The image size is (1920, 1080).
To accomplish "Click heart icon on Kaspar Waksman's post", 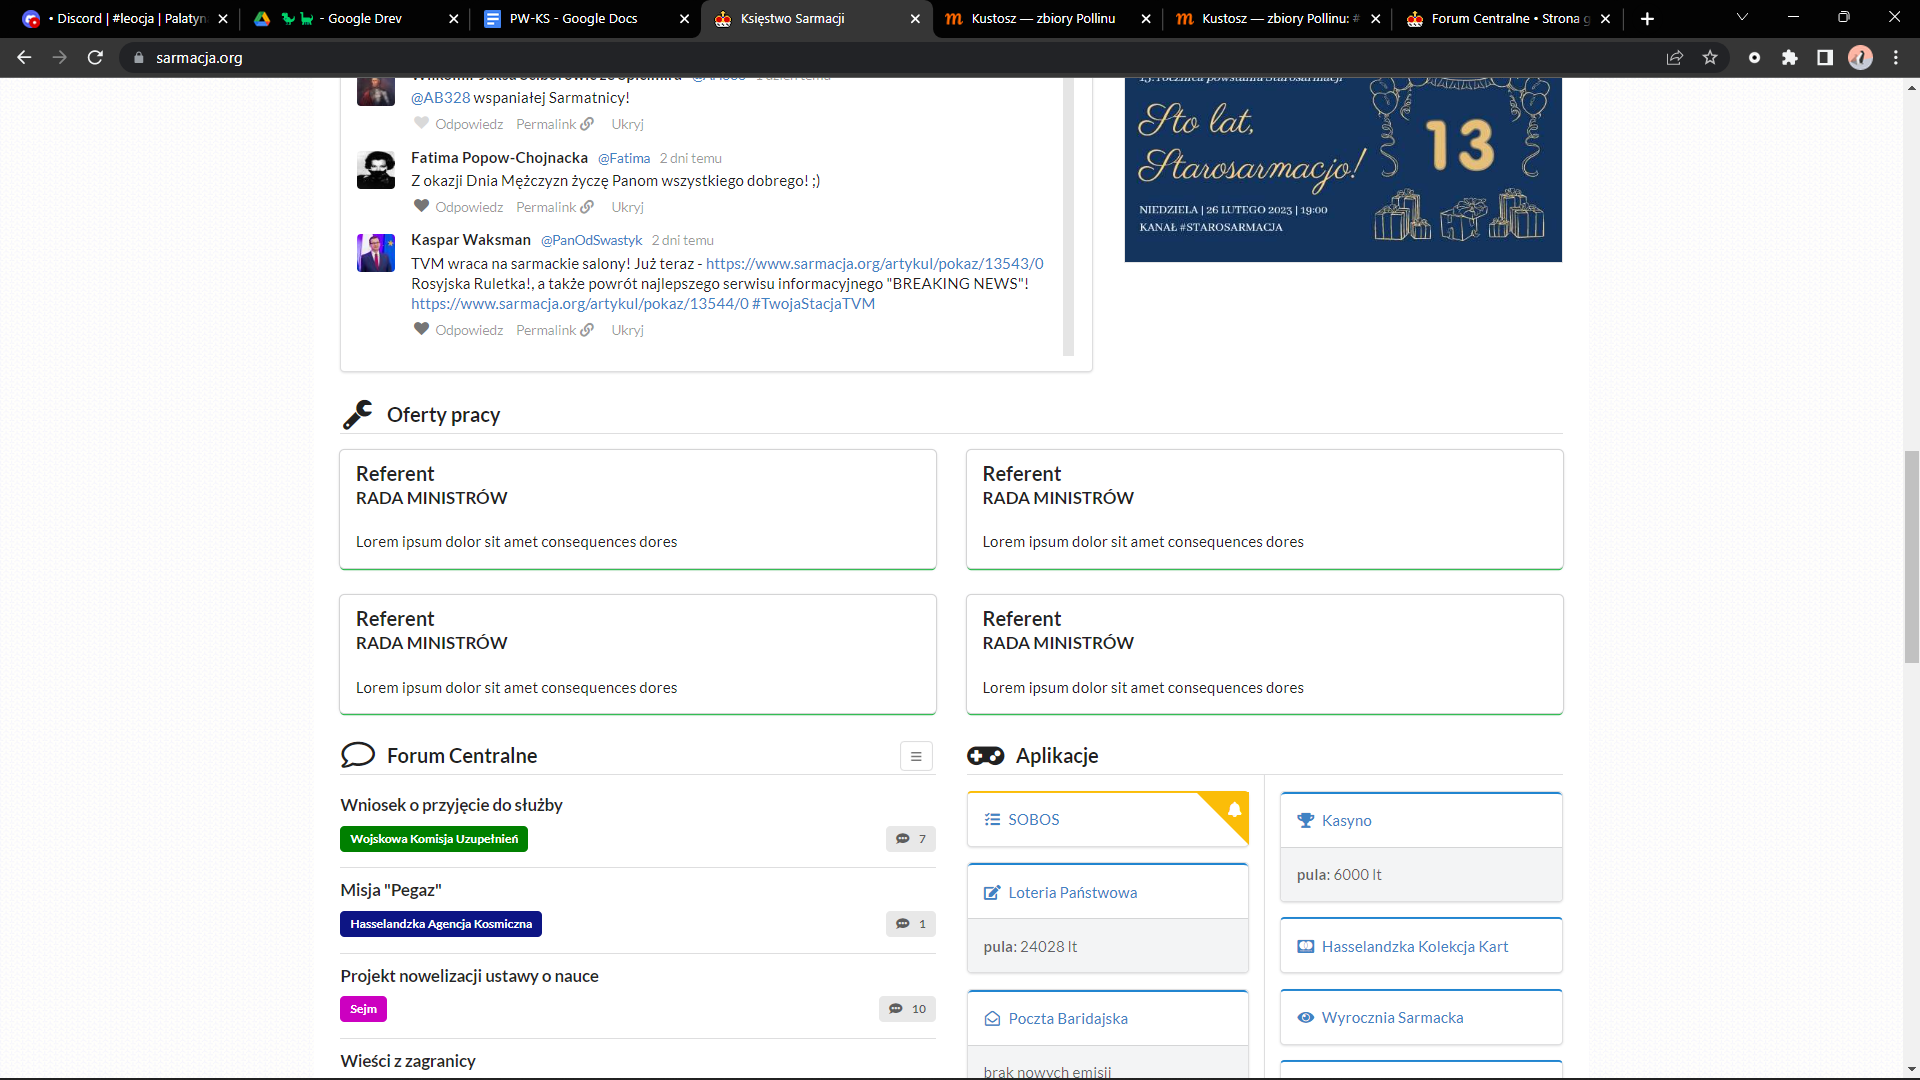I will [x=421, y=330].
